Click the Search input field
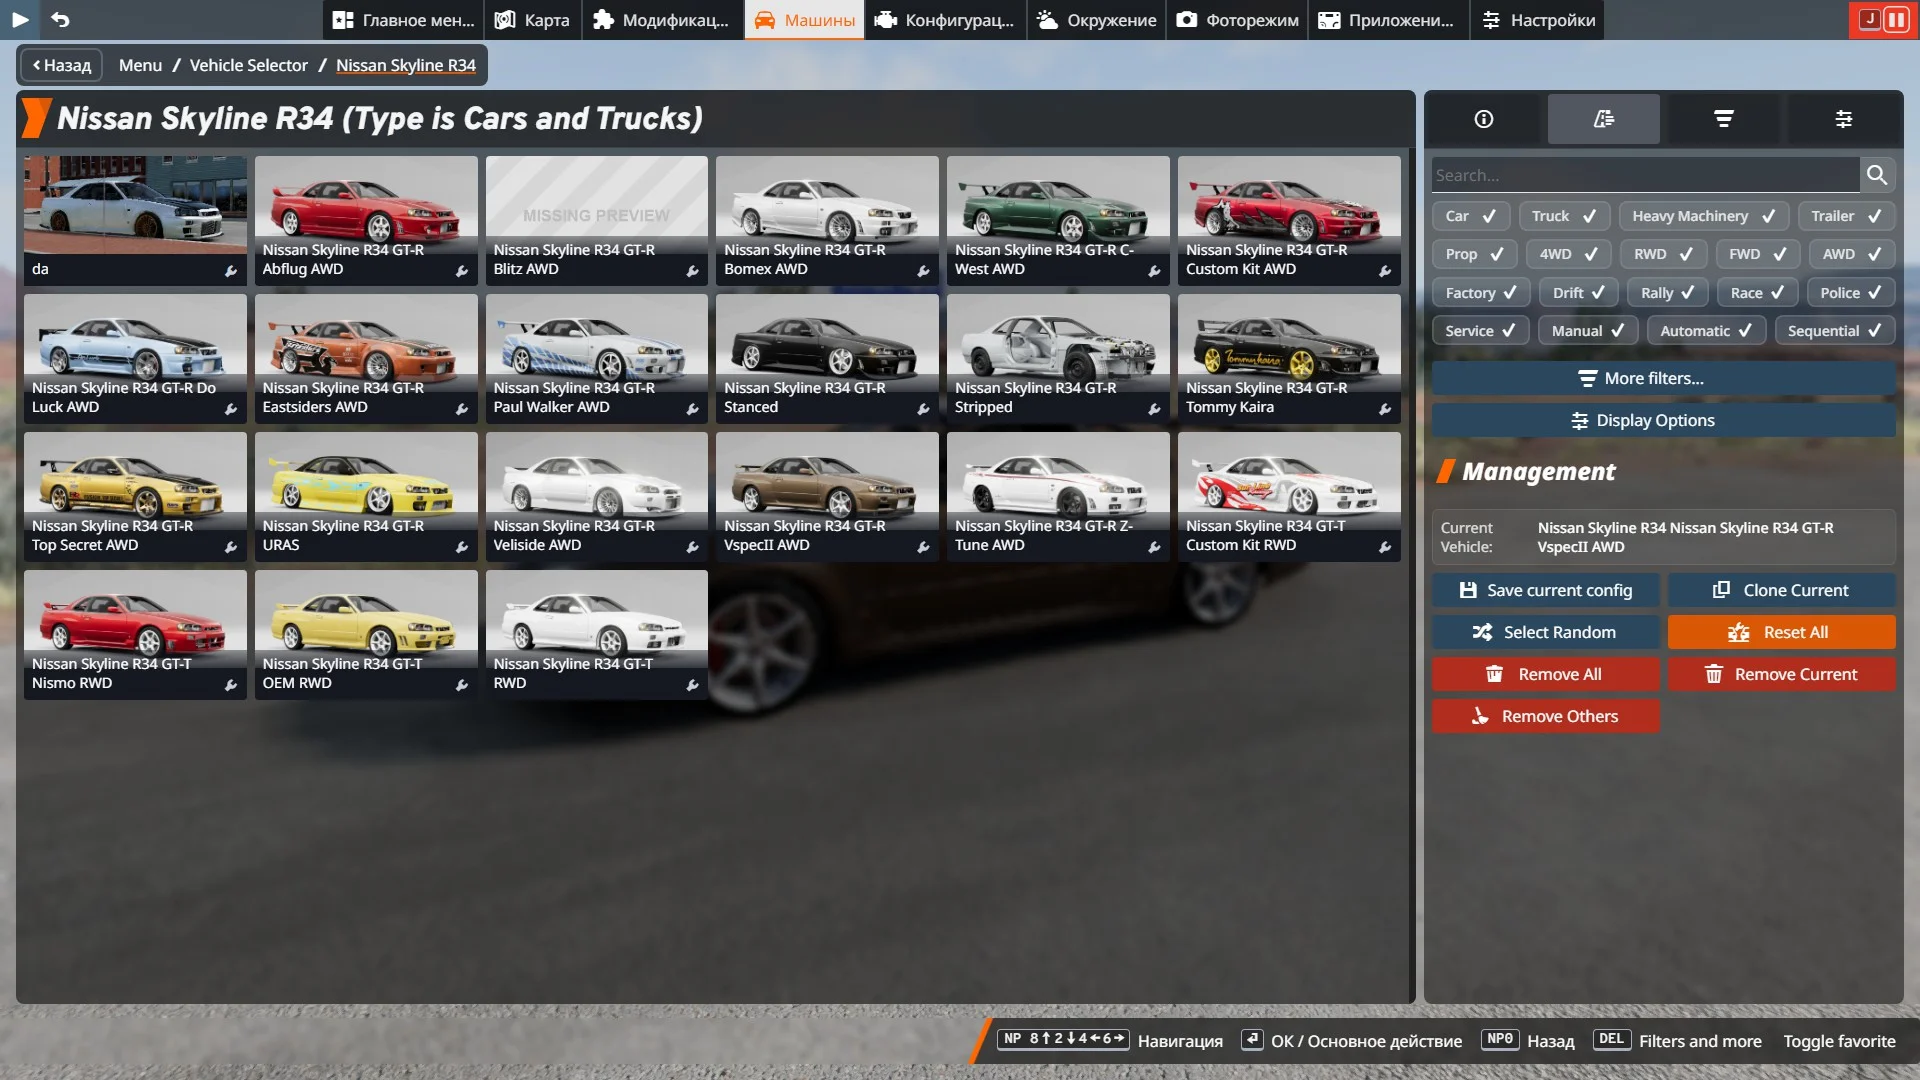Image resolution: width=1920 pixels, height=1080 pixels. click(x=1645, y=175)
